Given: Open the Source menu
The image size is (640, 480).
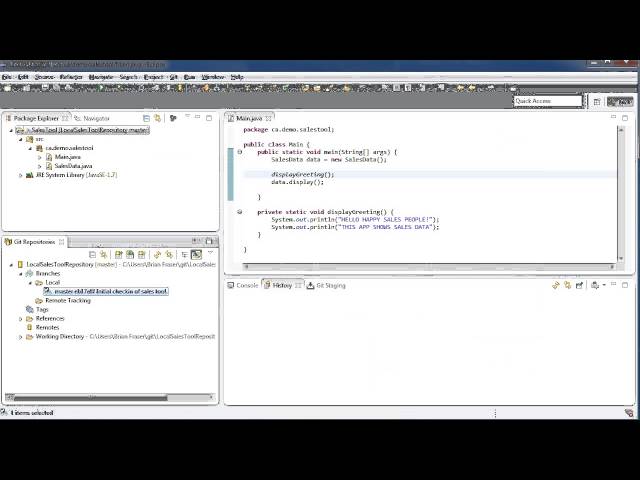Looking at the screenshot, I should pyautogui.click(x=44, y=77).
